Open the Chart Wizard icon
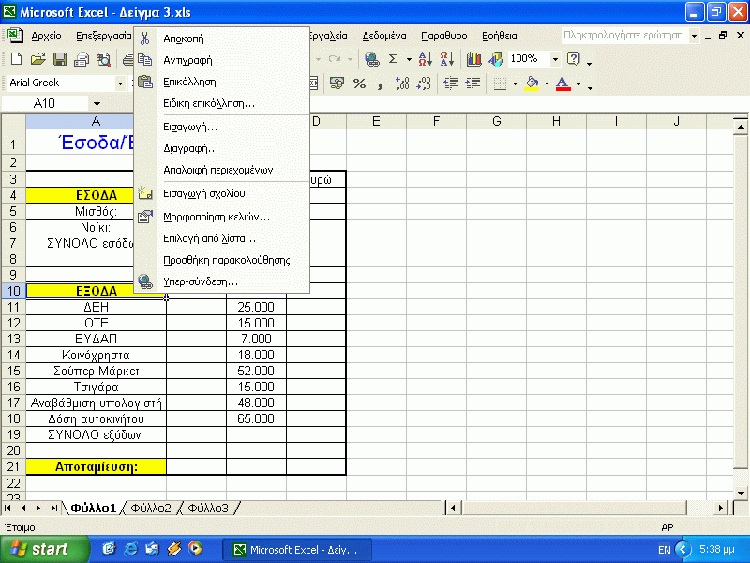Image resolution: width=750 pixels, height=563 pixels. [474, 59]
